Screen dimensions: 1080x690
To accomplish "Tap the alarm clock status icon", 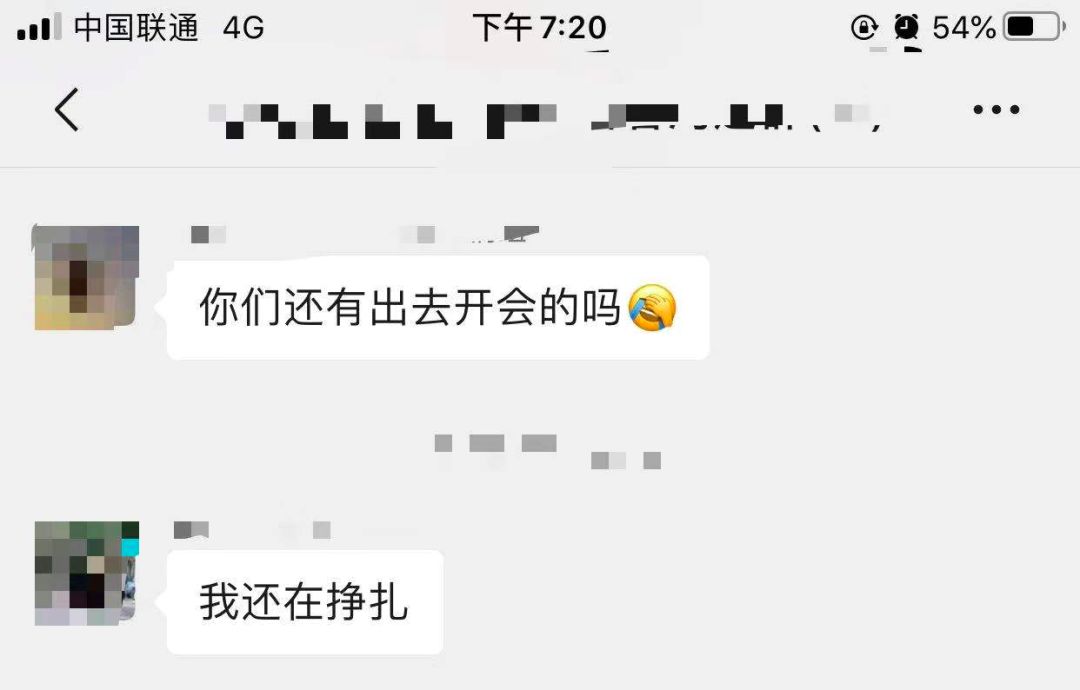I will coord(906,28).
